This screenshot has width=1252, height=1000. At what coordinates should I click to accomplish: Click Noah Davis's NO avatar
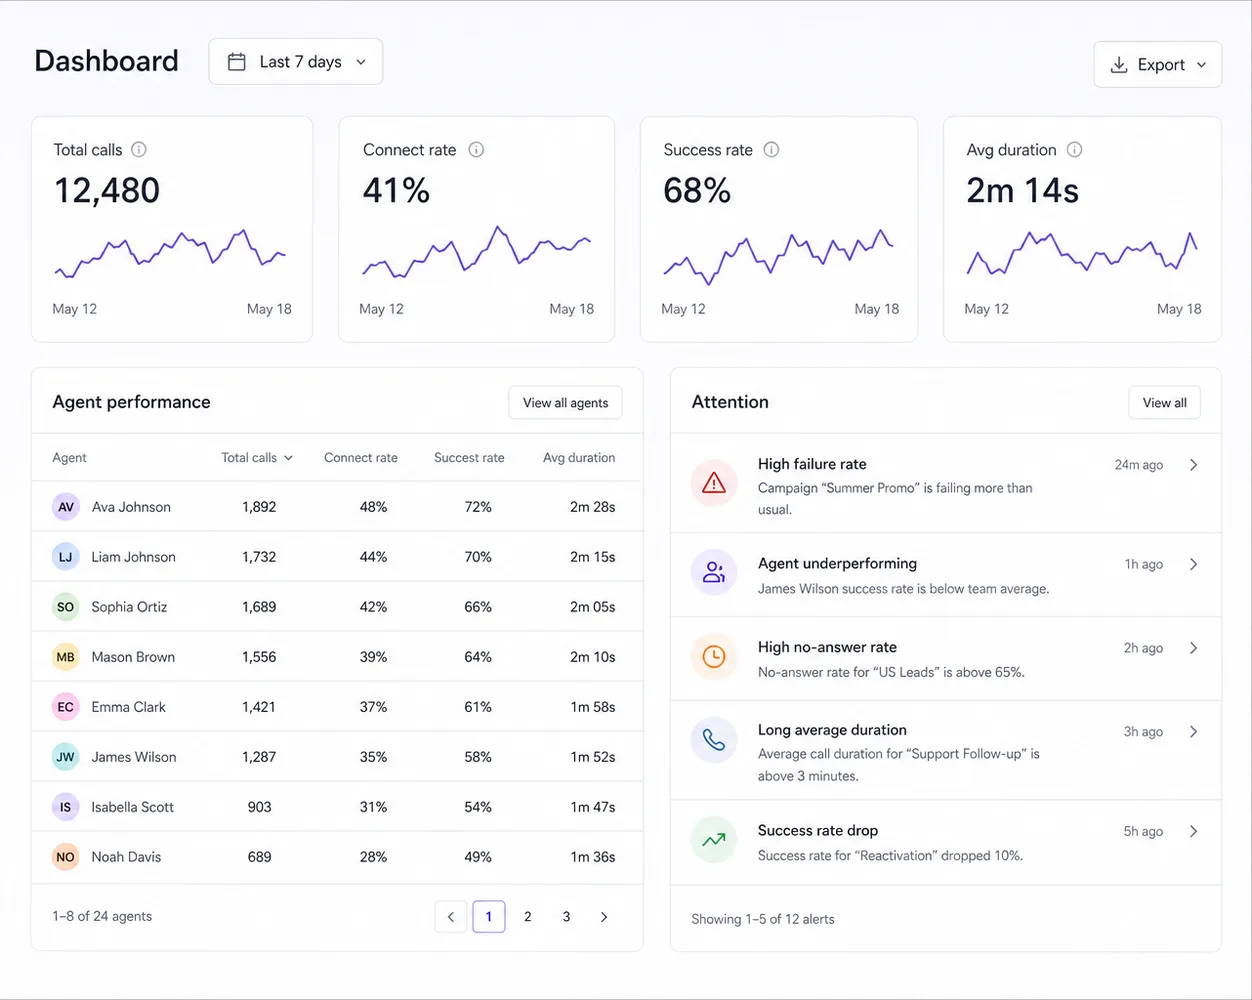(66, 857)
